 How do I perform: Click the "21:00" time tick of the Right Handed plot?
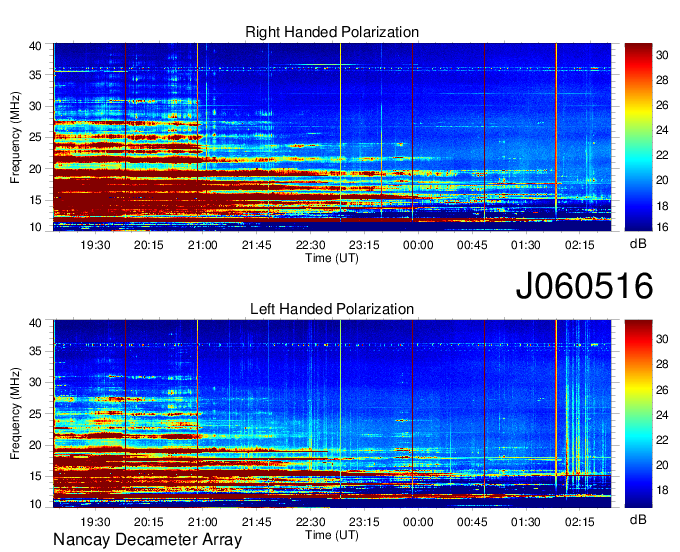[203, 245]
